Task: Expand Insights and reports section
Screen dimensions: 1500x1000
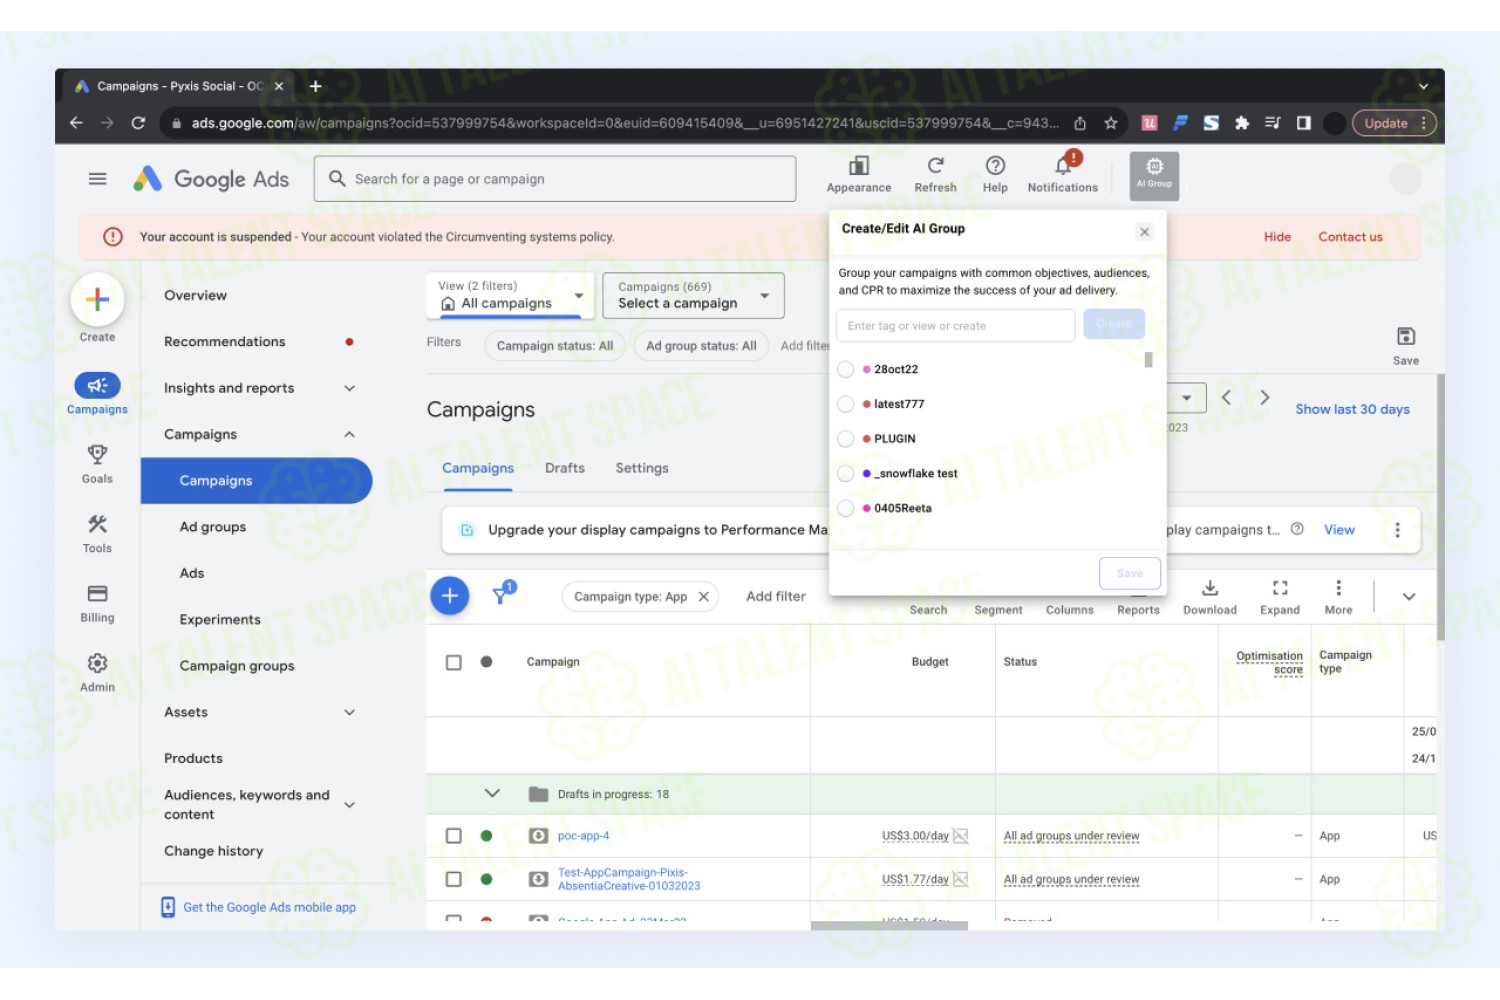Action: tap(349, 388)
